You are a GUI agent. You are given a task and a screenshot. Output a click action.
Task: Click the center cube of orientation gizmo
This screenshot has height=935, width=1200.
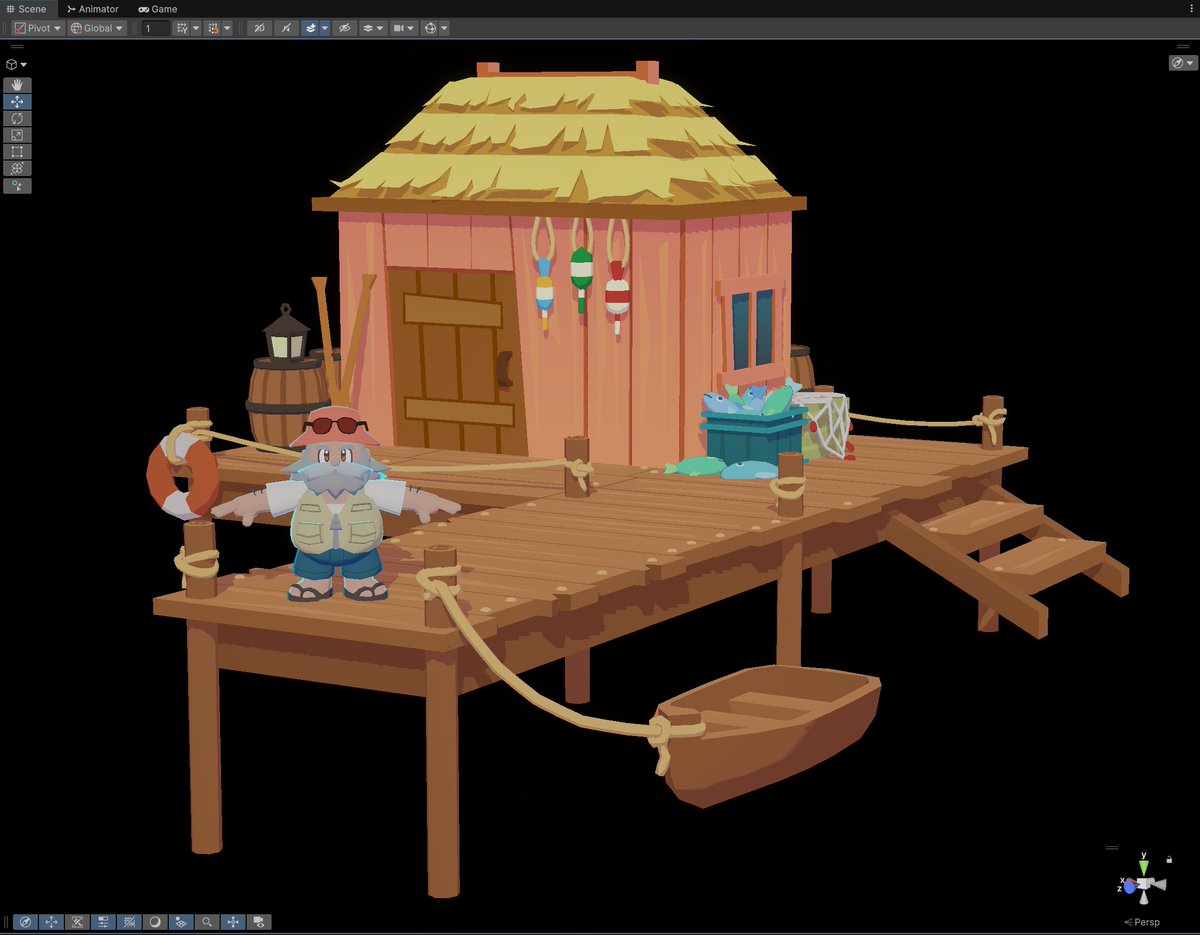(x=1145, y=885)
